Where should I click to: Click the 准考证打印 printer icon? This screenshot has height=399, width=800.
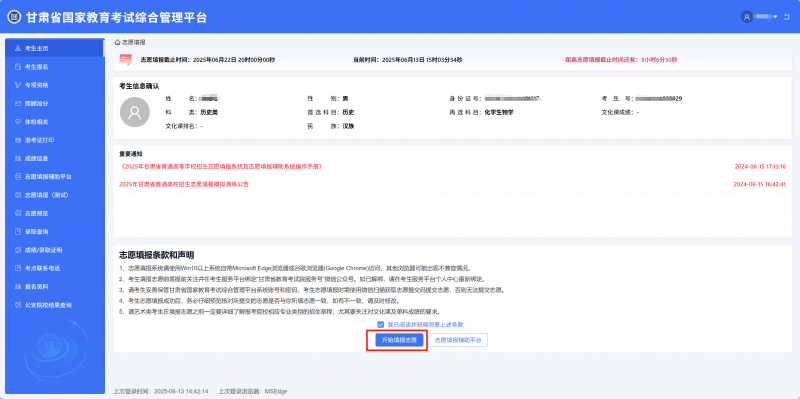point(18,140)
